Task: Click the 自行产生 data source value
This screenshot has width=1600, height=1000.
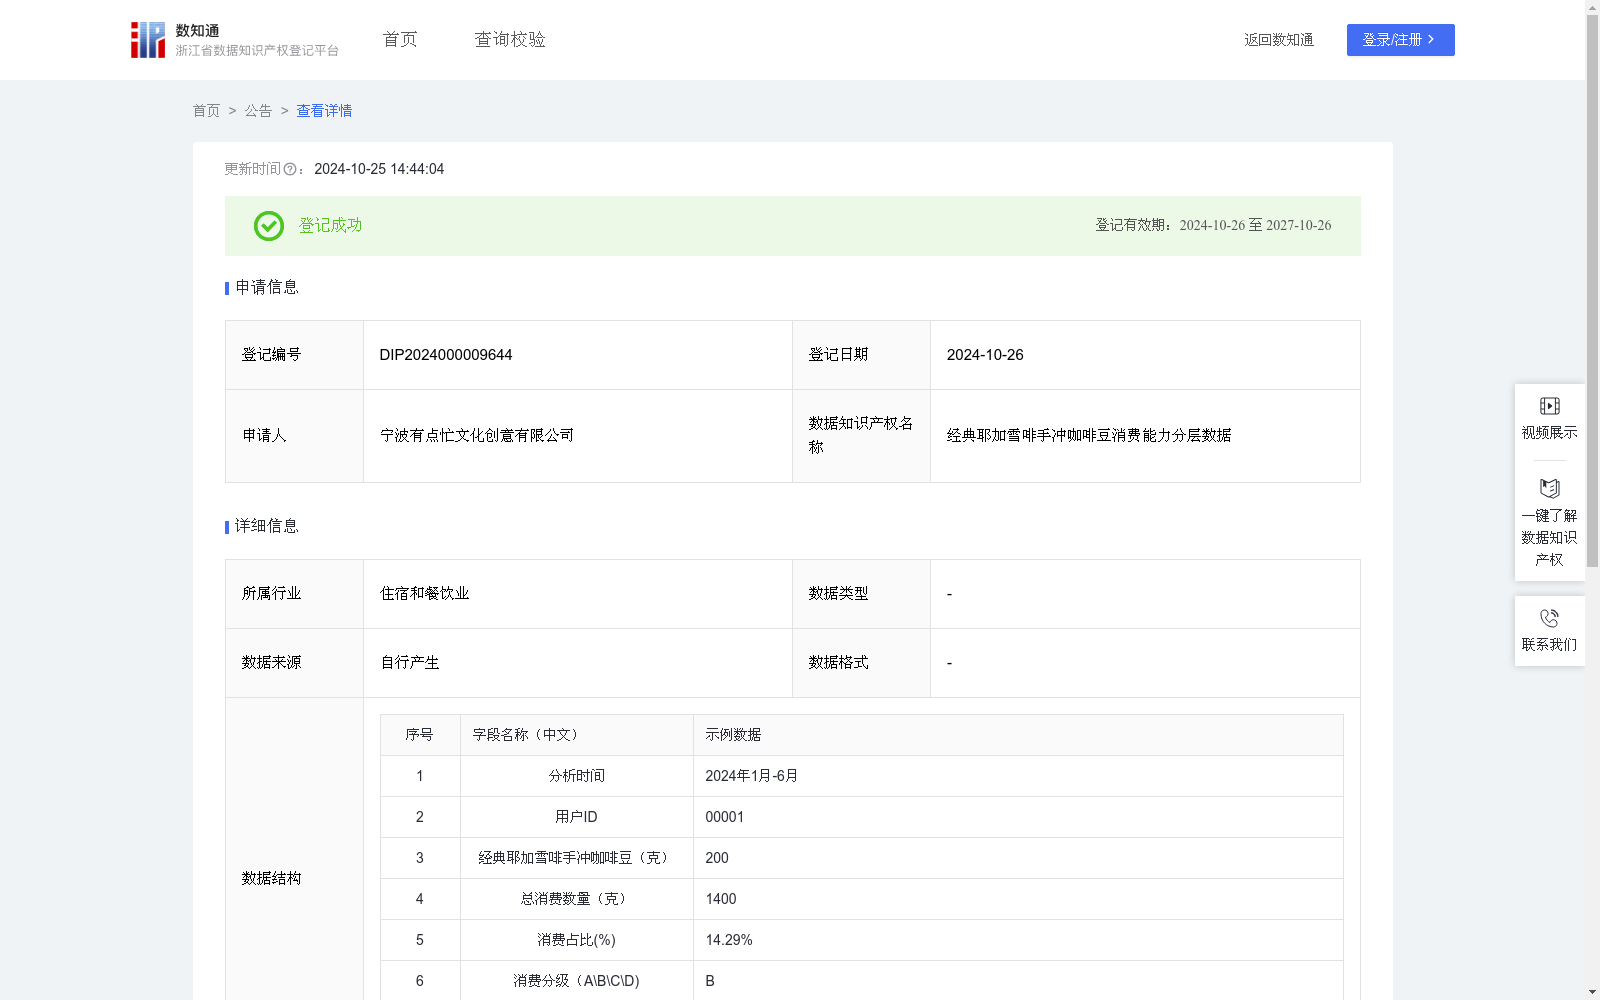Action: [x=410, y=663]
